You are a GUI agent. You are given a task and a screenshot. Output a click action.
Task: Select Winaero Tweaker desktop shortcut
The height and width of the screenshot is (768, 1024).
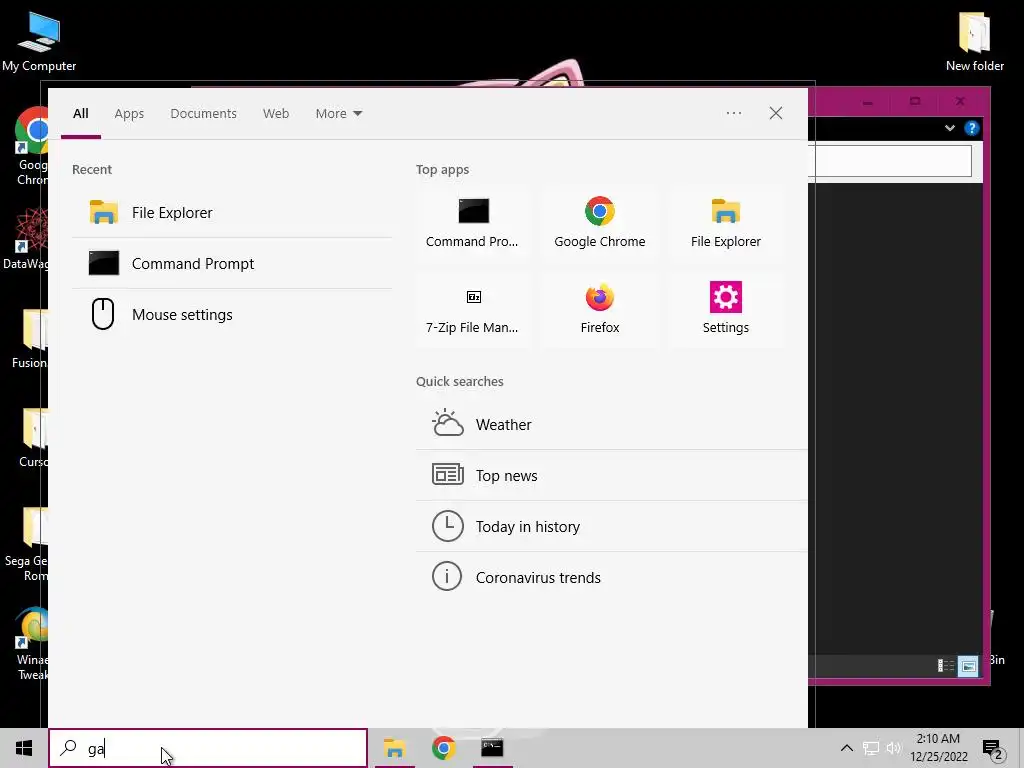(33, 643)
